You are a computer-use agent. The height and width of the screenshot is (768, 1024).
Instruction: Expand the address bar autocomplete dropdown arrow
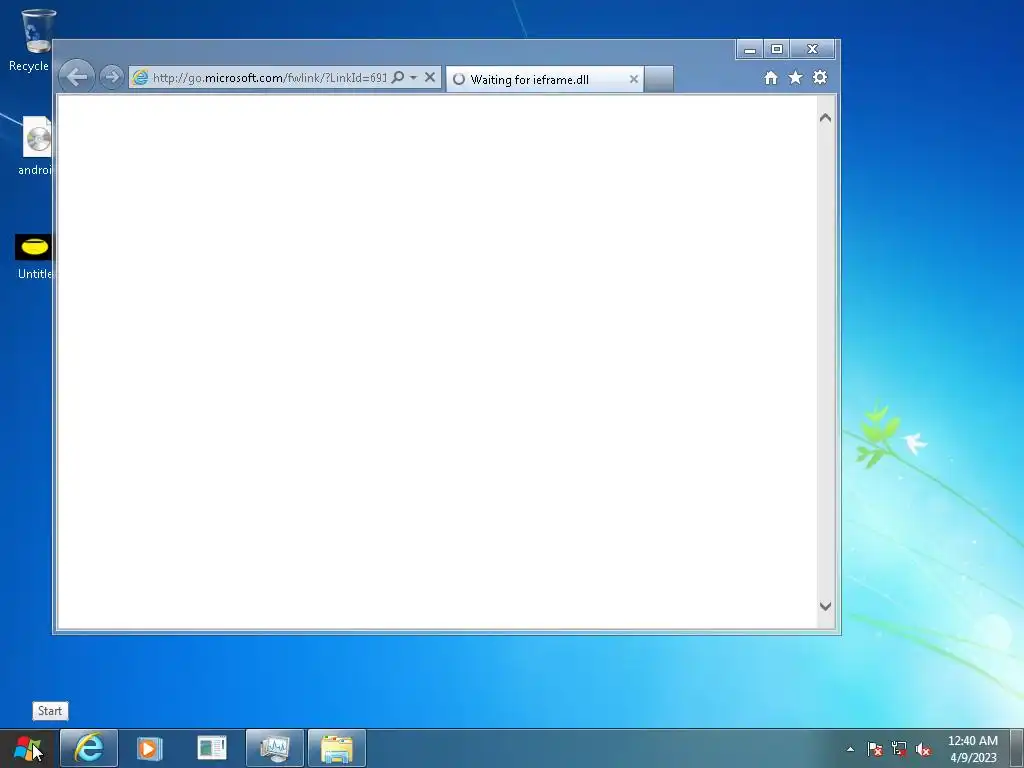(413, 77)
